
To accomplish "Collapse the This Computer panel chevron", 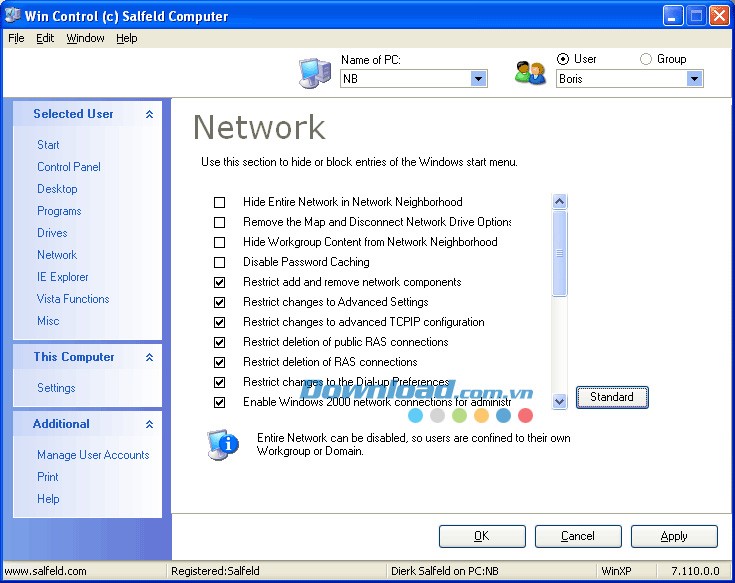I will (149, 358).
